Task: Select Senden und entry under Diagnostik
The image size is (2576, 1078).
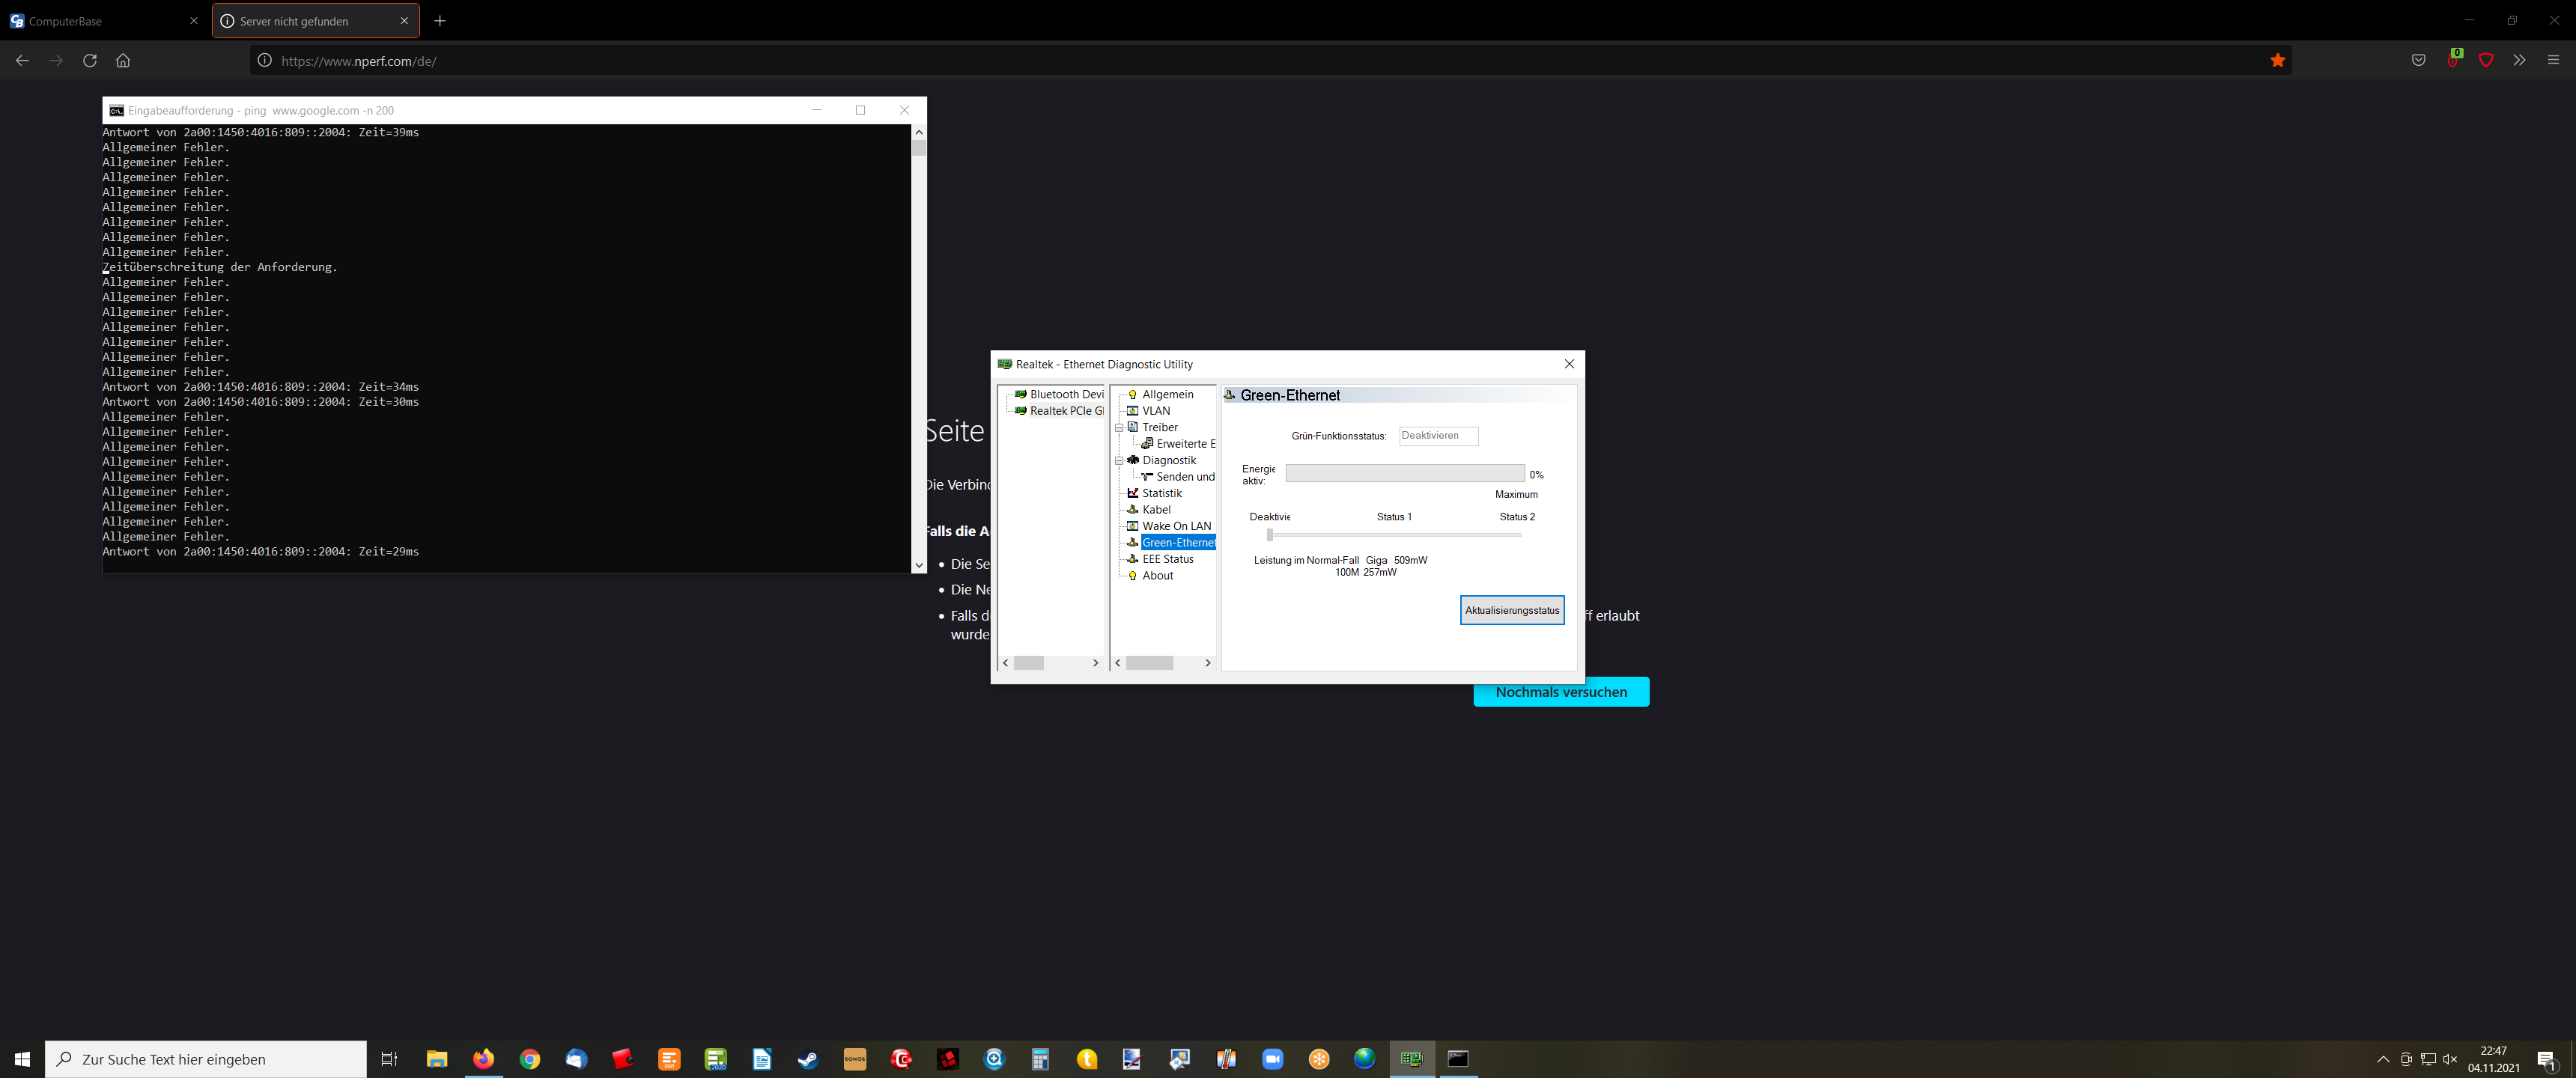Action: point(1185,477)
